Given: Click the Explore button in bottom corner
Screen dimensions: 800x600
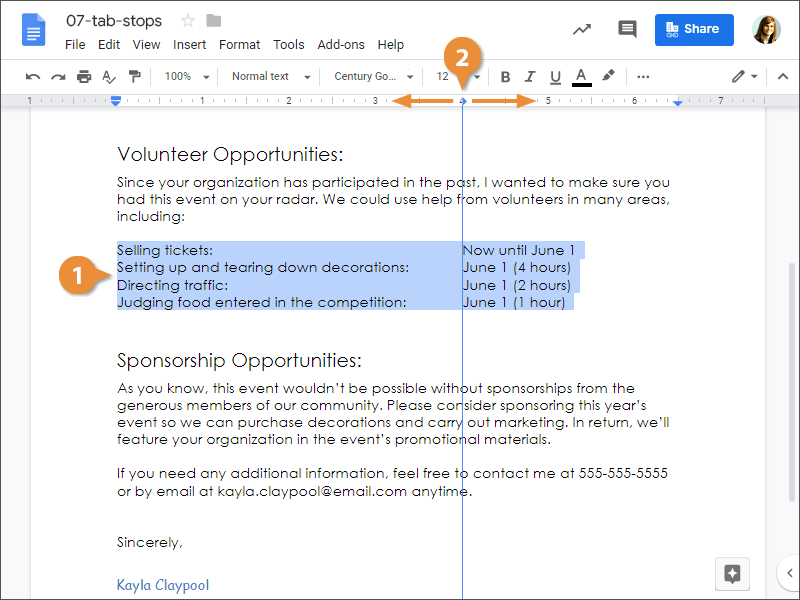Looking at the screenshot, I should pos(732,573).
